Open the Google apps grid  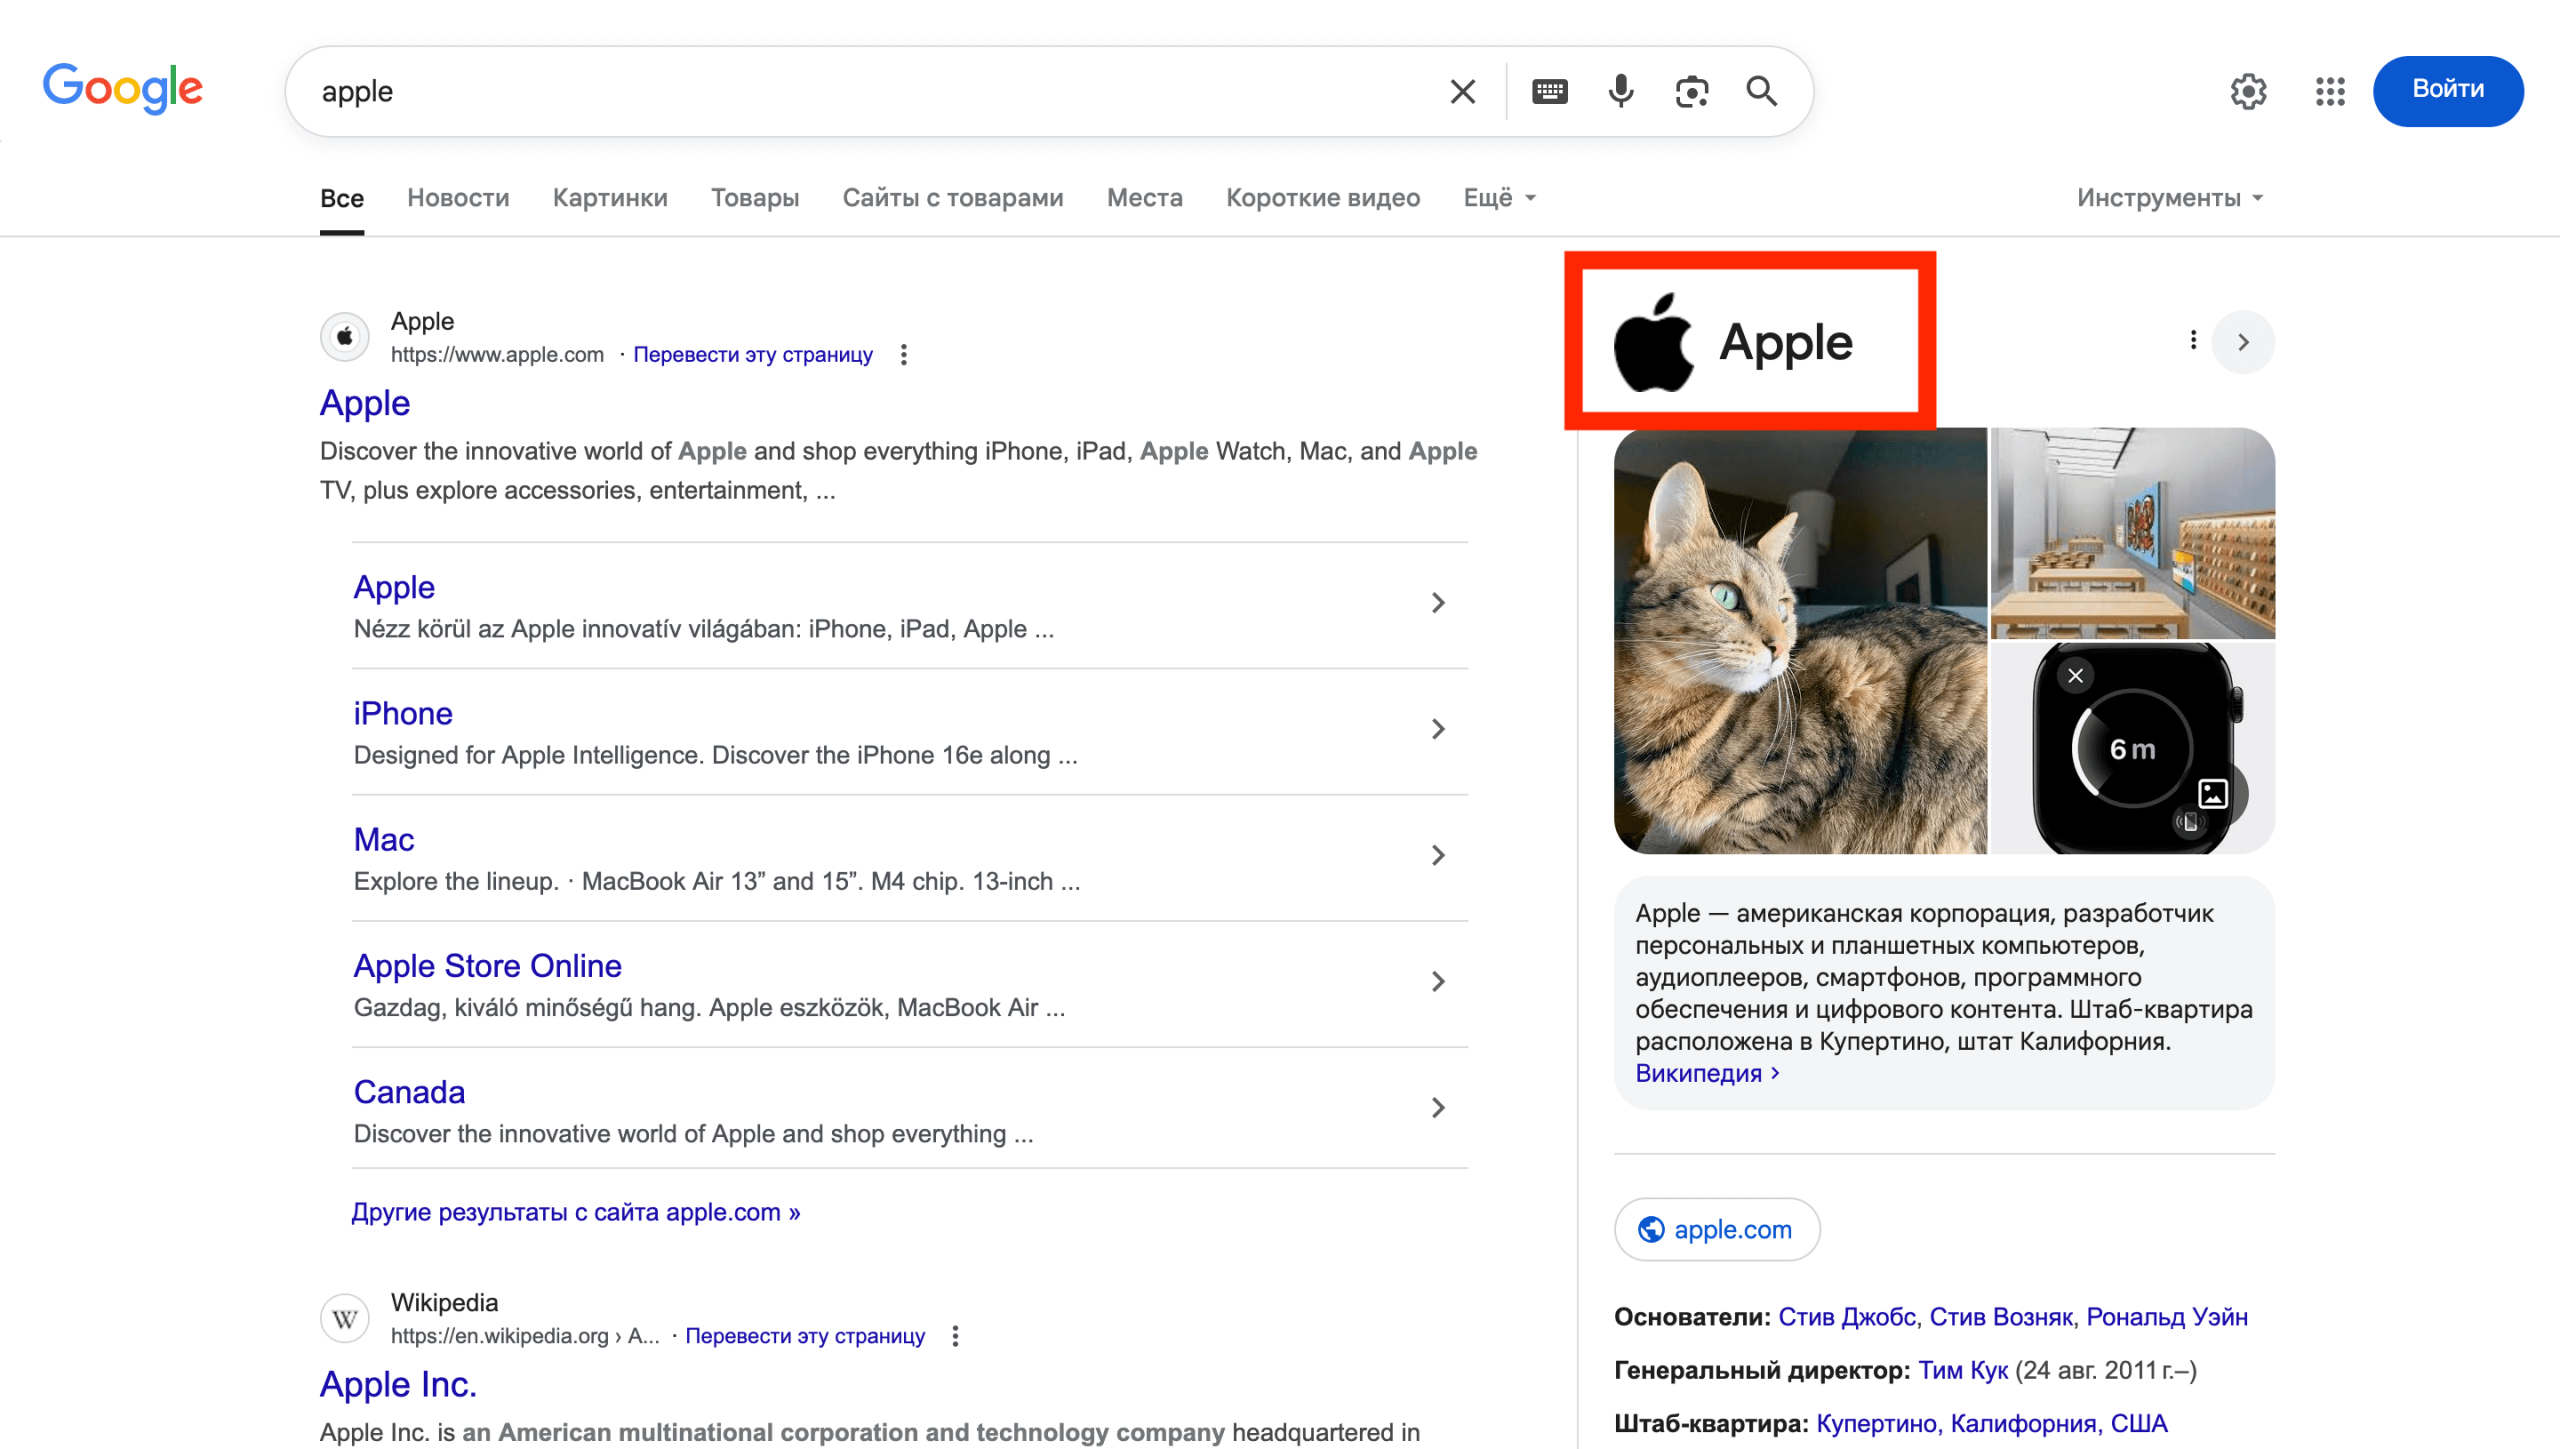point(2330,91)
